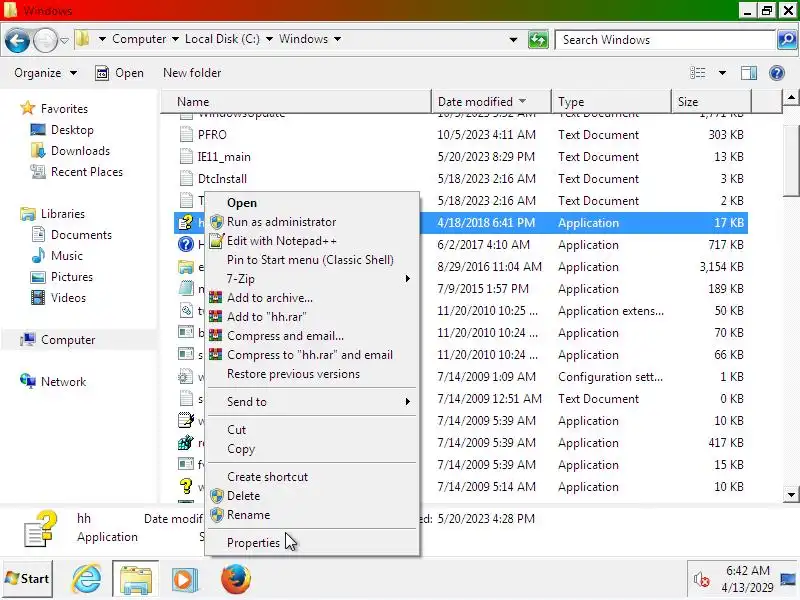Sort by the Name column header
The height and width of the screenshot is (600, 800).
296,102
